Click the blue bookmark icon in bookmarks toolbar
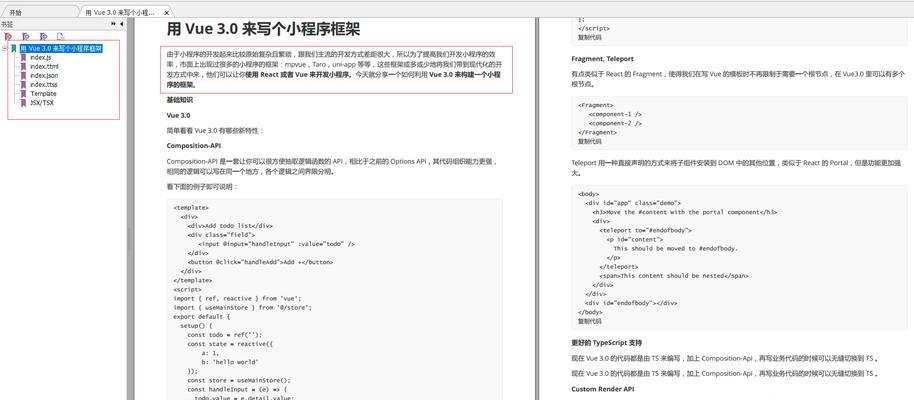Image resolution: width=914 pixels, height=400 pixels. point(43,36)
